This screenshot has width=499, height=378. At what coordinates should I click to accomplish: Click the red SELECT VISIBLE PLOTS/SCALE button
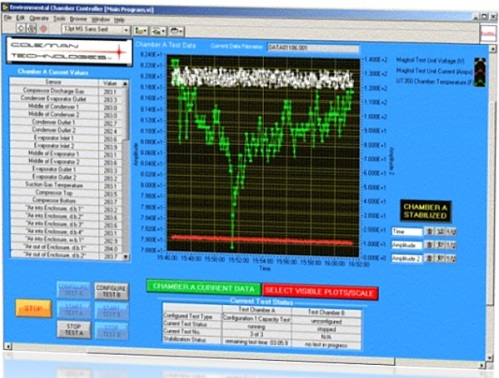320,292
